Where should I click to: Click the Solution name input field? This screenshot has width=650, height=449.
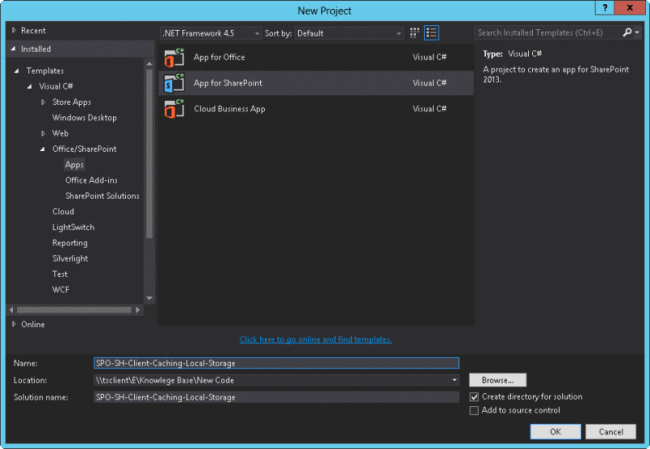pyautogui.click(x=276, y=397)
